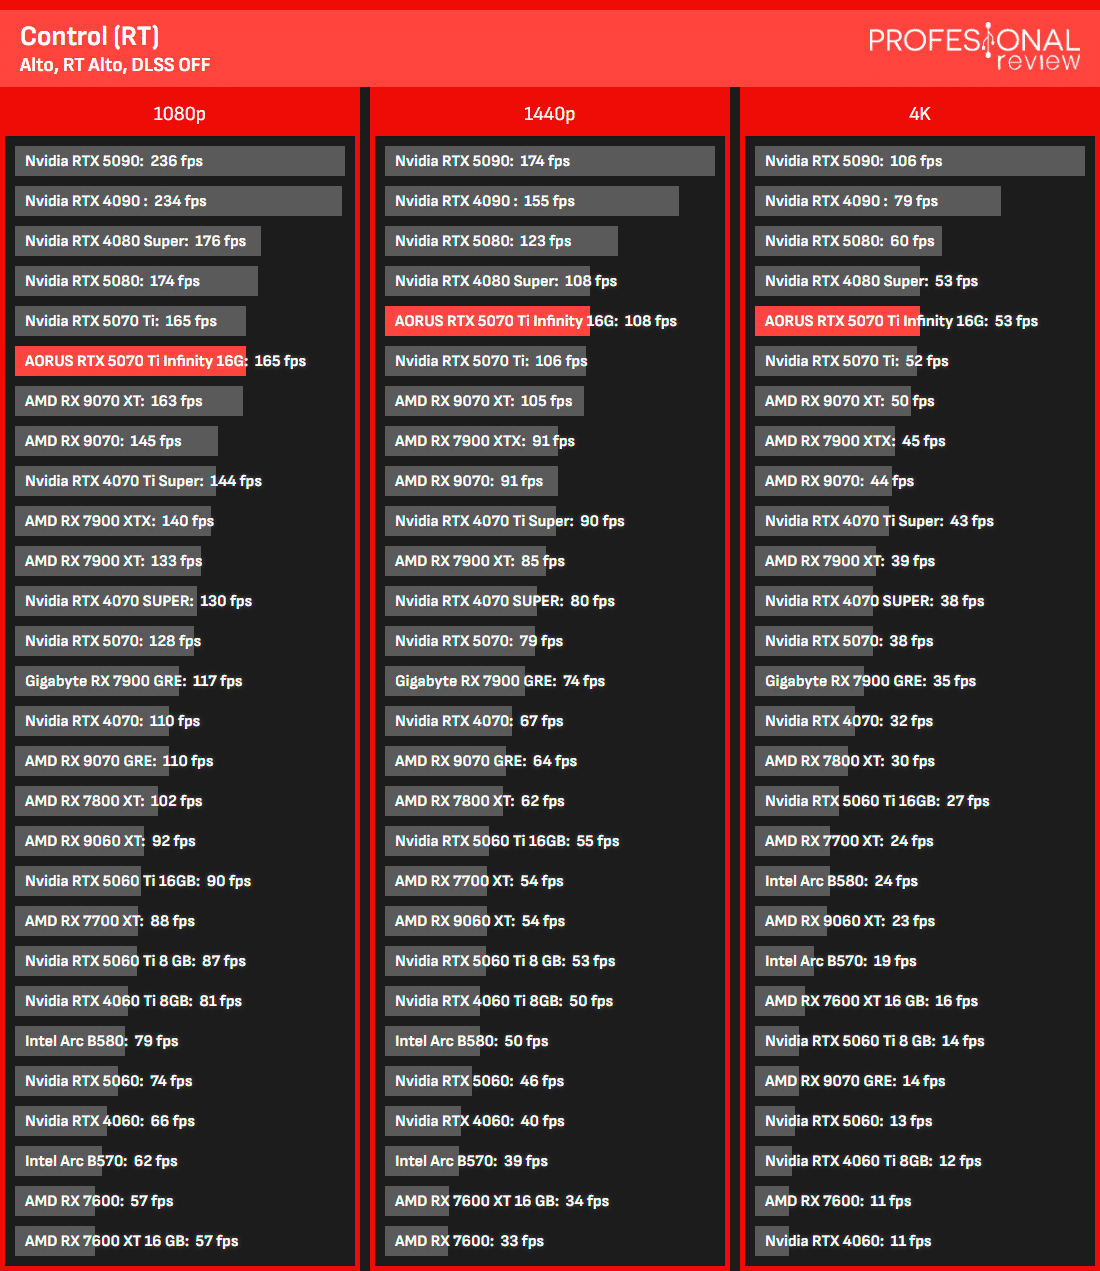Click 'Nvidia RTX 5070 Ti: 165 fps' bar

pyautogui.click(x=130, y=321)
